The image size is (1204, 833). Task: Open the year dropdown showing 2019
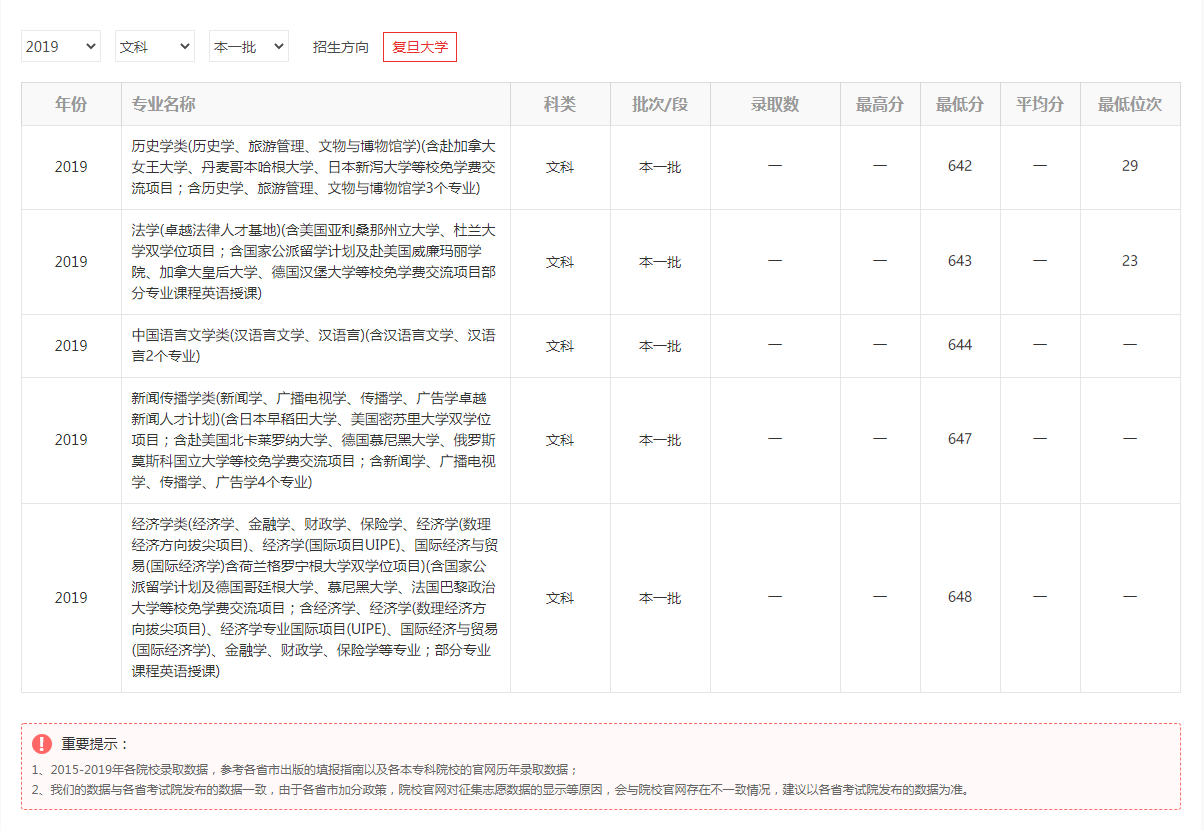click(60, 46)
